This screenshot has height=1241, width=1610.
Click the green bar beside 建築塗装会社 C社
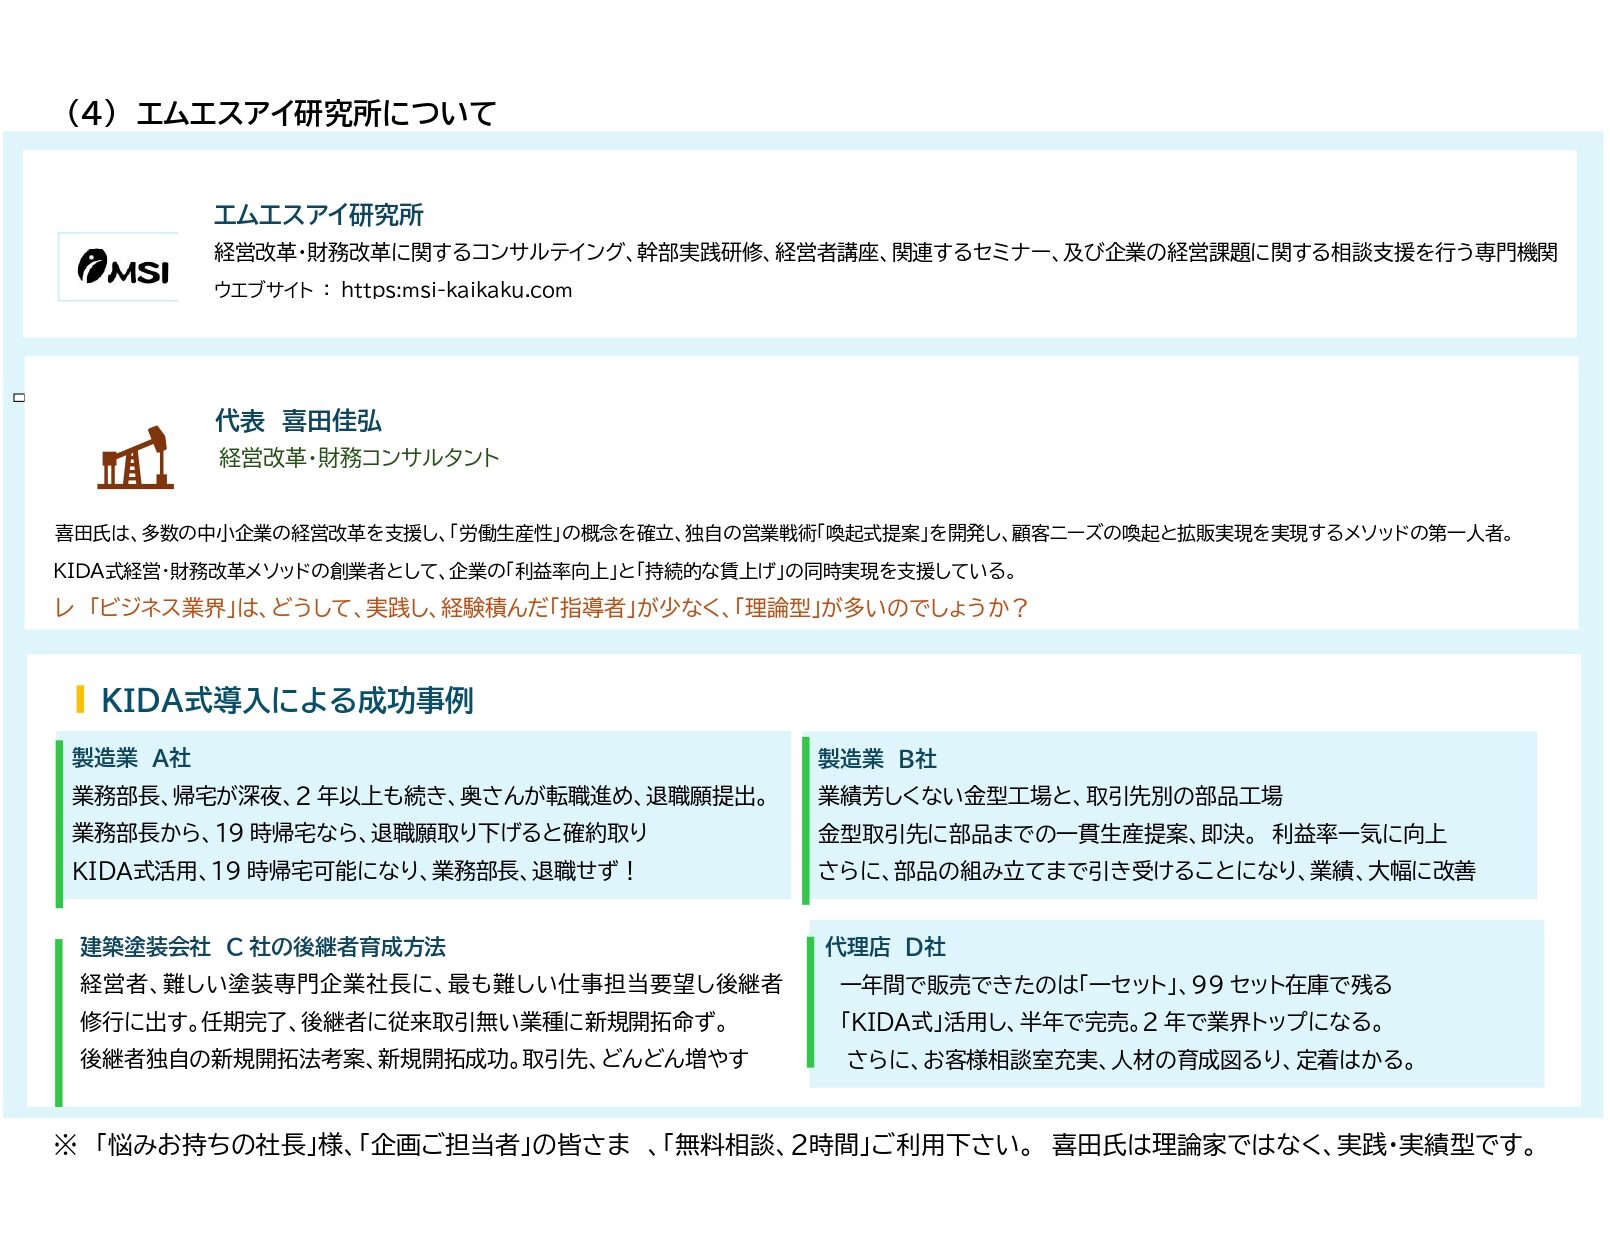(59, 1021)
